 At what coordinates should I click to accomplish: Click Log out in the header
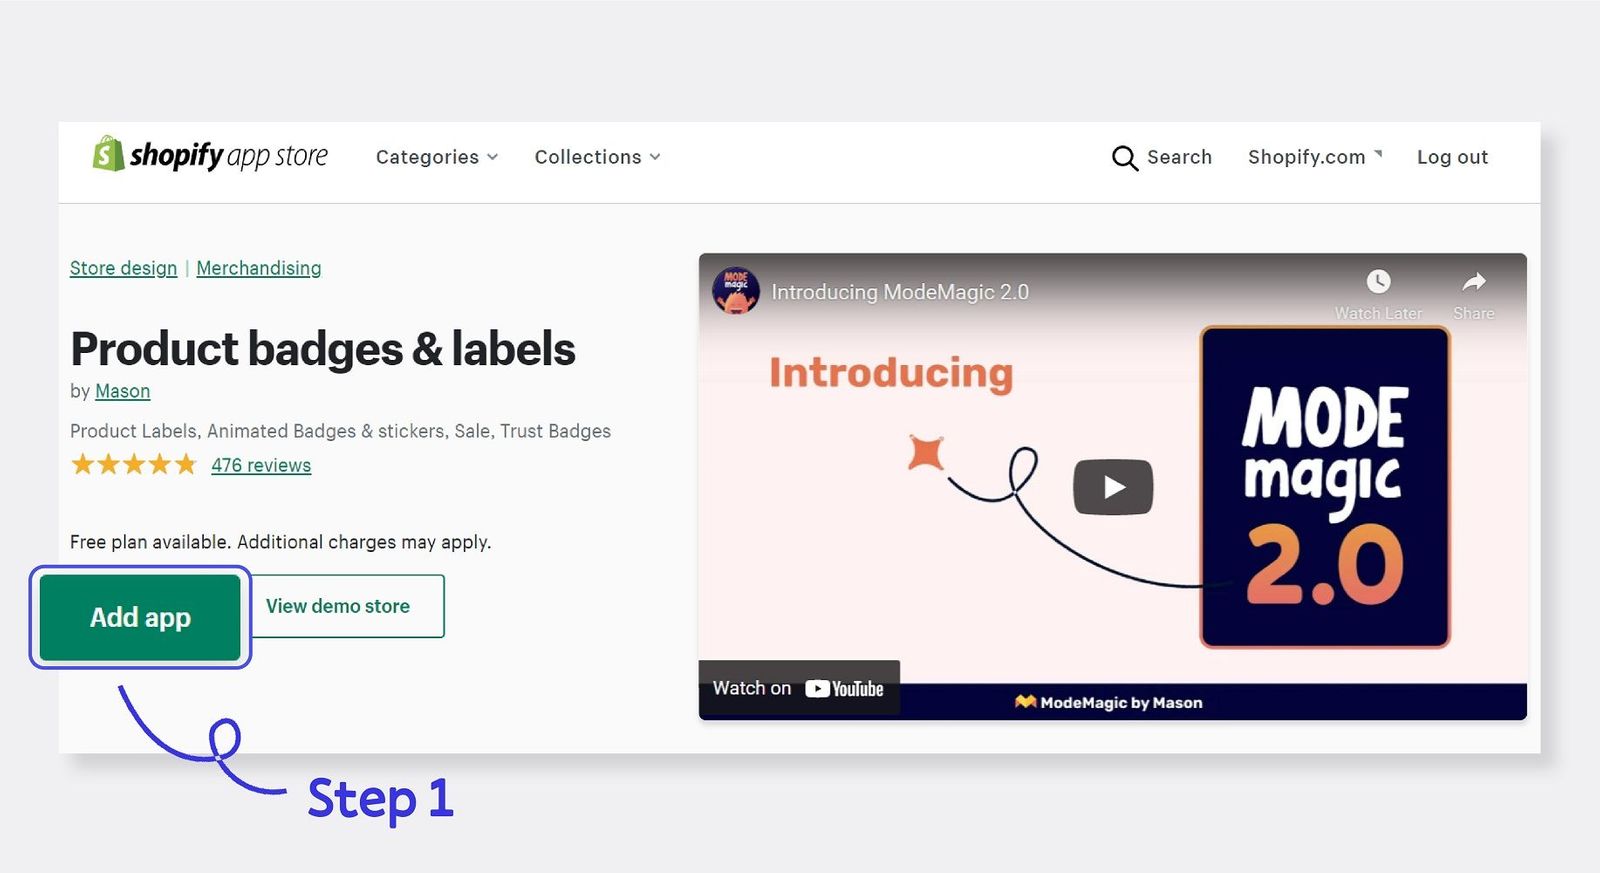1452,157
